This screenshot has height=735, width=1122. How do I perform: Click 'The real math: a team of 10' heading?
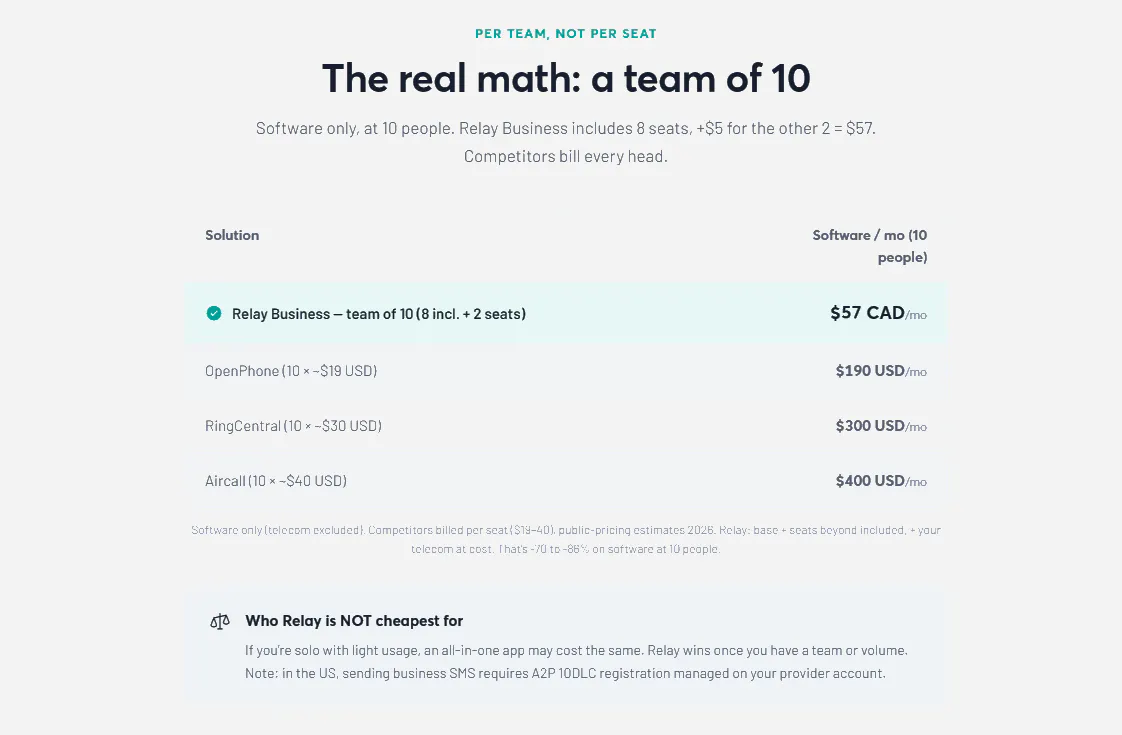[x=566, y=78]
